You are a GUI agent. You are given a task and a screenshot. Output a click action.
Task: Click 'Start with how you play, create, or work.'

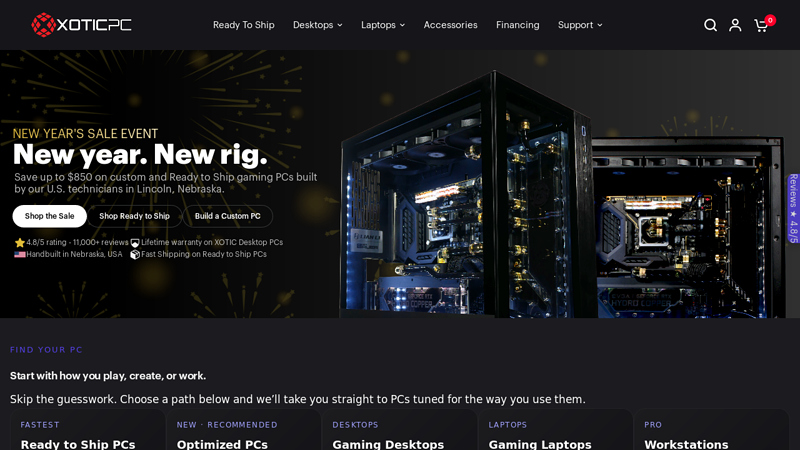coord(108,376)
